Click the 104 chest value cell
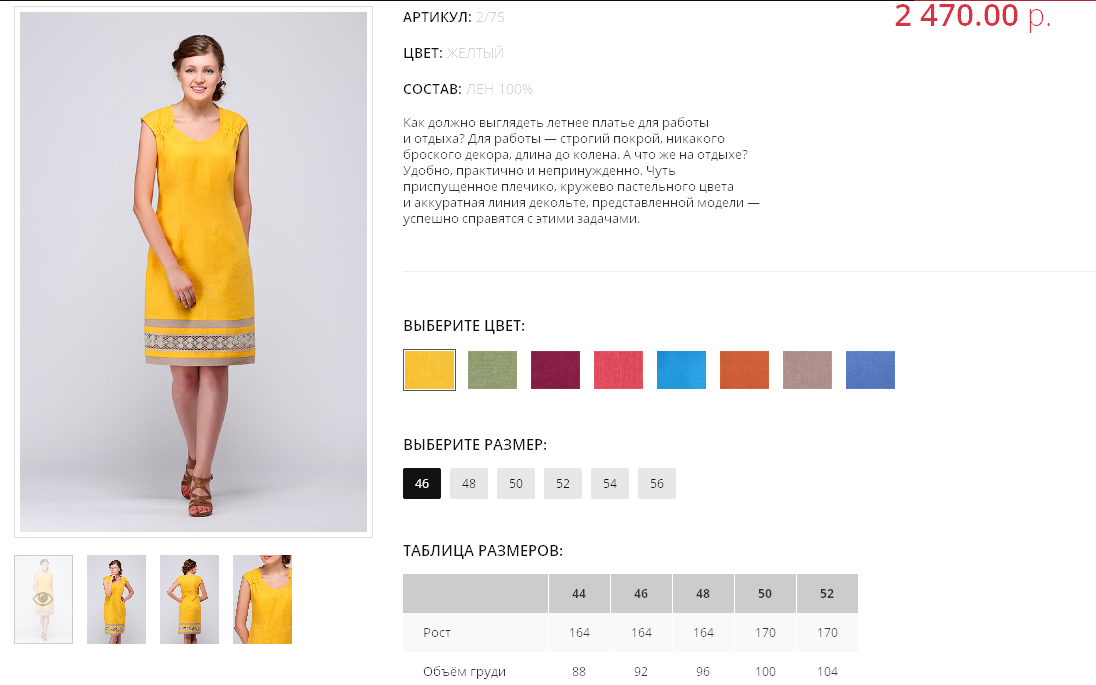The width and height of the screenshot is (1096, 685). [827, 672]
